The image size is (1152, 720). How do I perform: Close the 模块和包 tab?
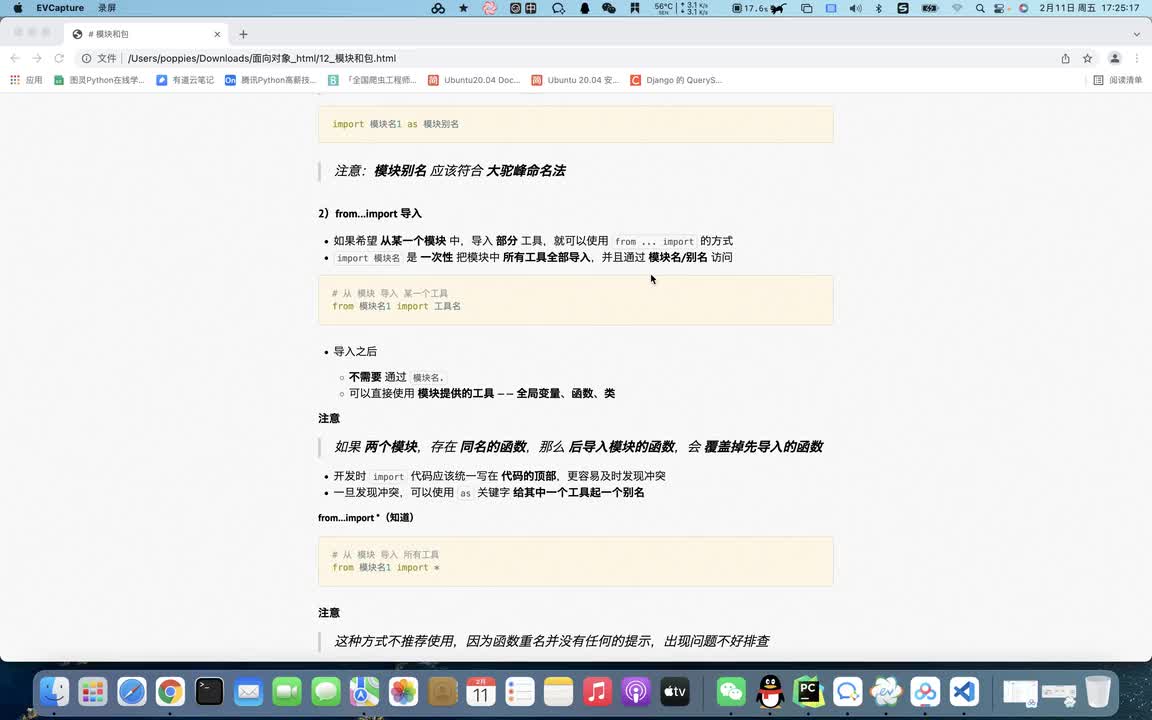(217, 34)
